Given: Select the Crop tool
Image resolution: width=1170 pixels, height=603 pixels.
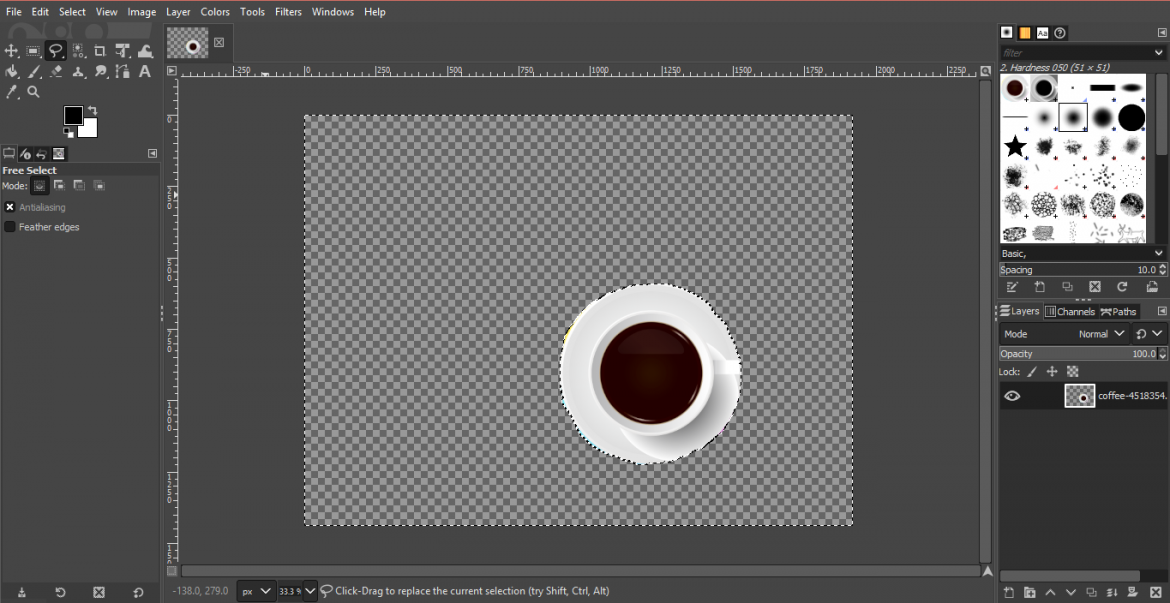Looking at the screenshot, I should pyautogui.click(x=99, y=51).
